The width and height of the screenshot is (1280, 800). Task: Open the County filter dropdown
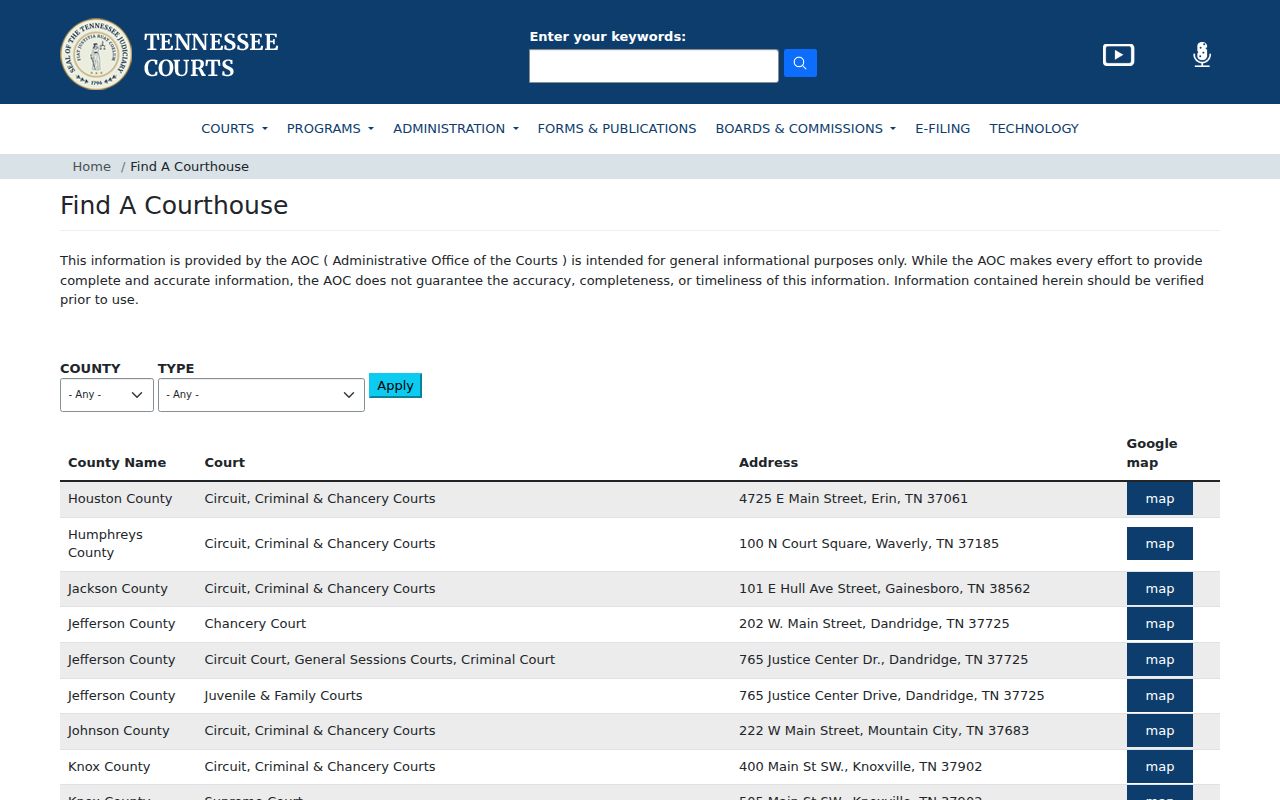[x=107, y=394]
